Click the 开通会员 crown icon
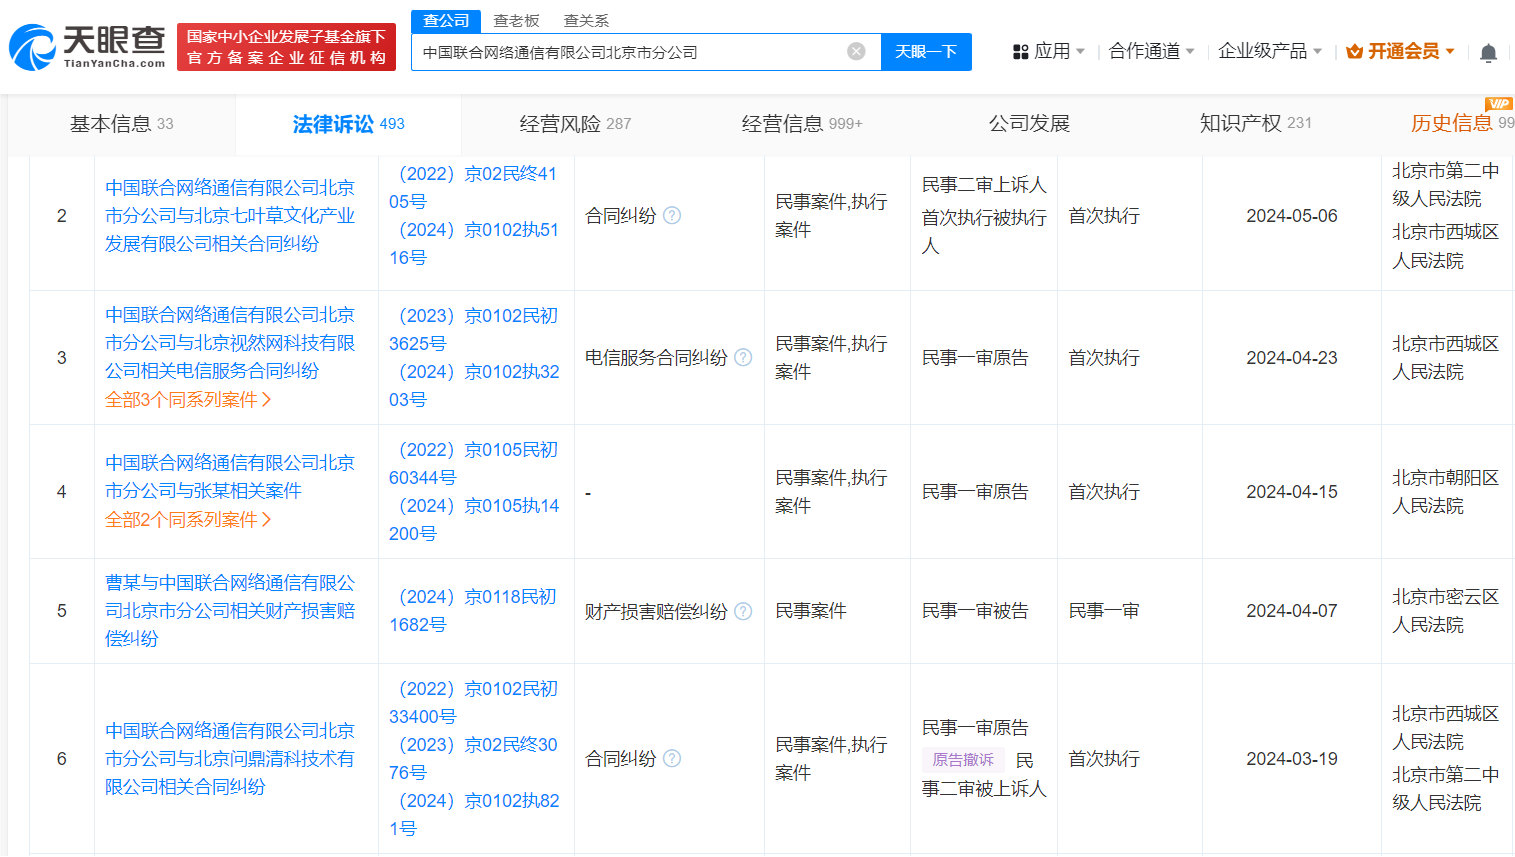1515x857 pixels. coord(1355,51)
